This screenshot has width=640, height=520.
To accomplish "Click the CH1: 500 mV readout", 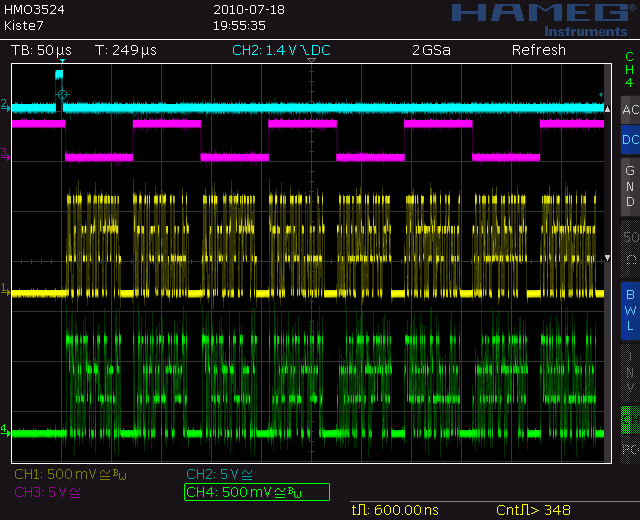I will click(70, 474).
